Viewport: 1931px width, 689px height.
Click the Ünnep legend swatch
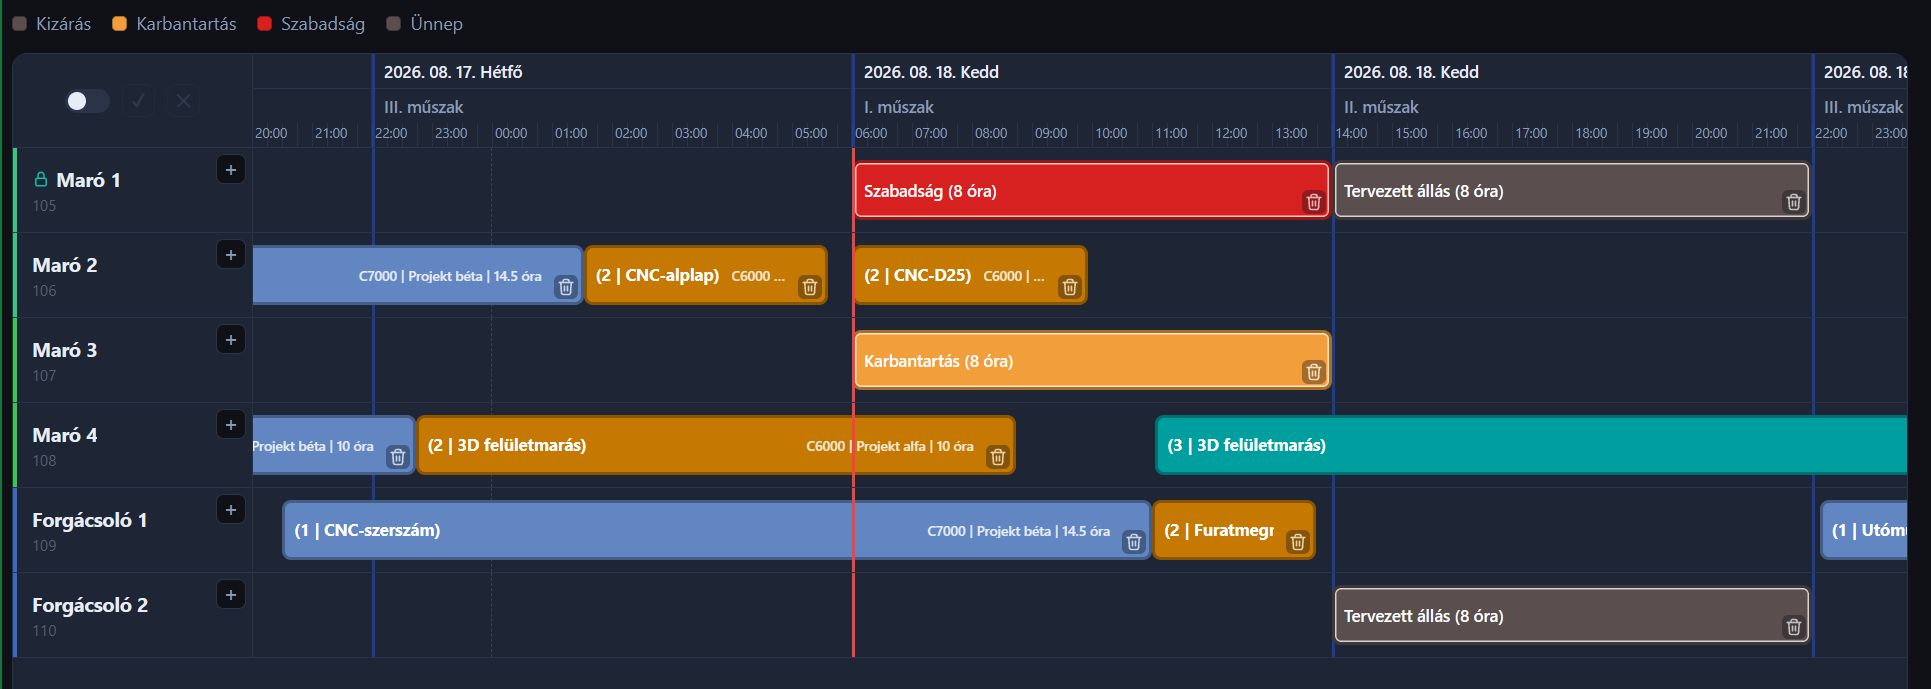pyautogui.click(x=394, y=24)
